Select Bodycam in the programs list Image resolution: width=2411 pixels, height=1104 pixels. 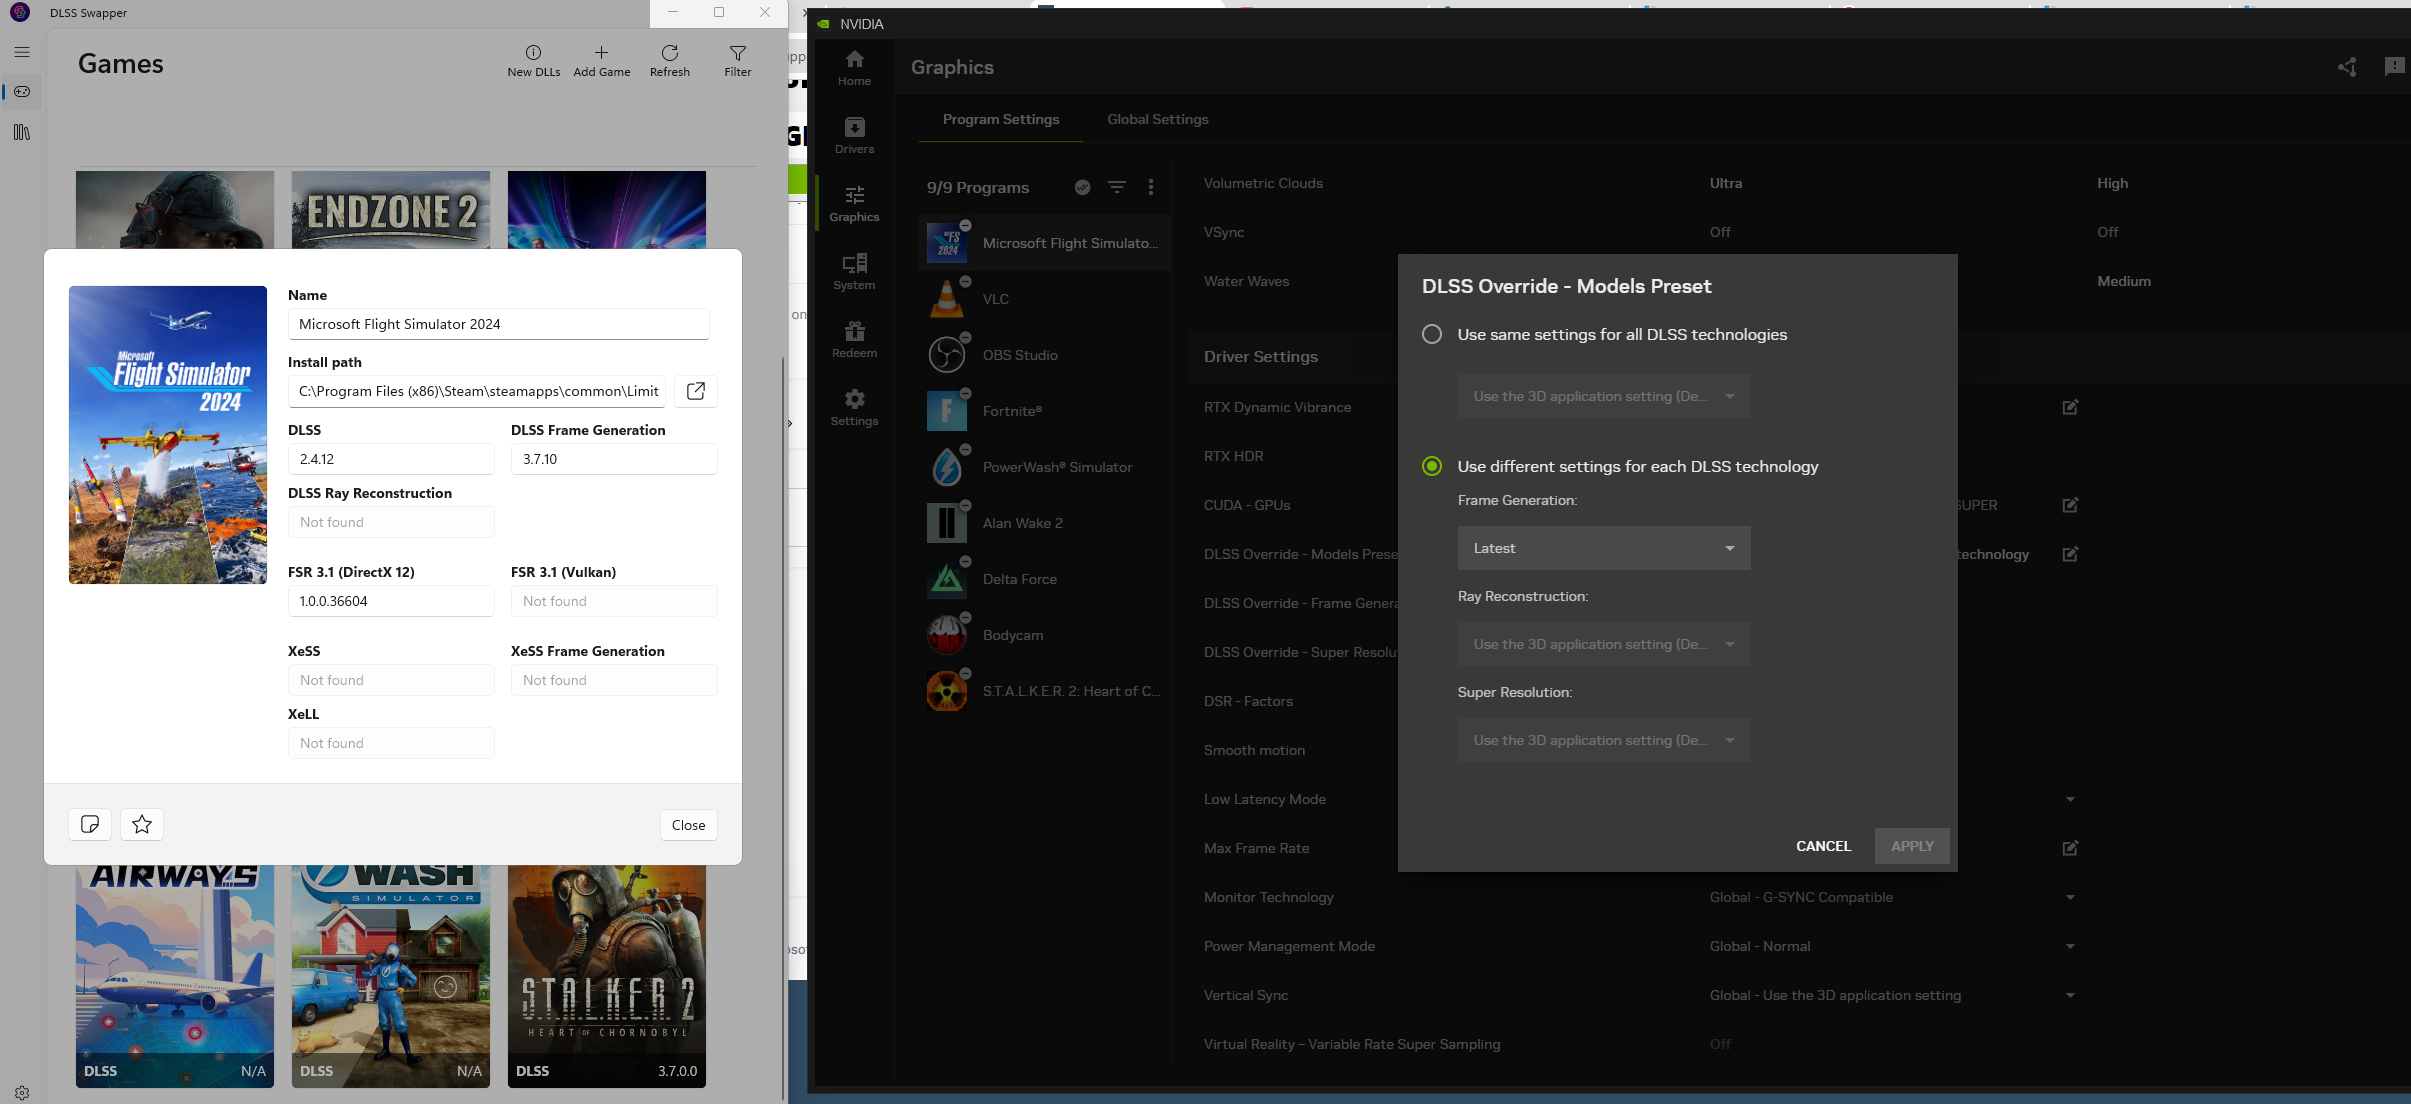(x=1045, y=635)
